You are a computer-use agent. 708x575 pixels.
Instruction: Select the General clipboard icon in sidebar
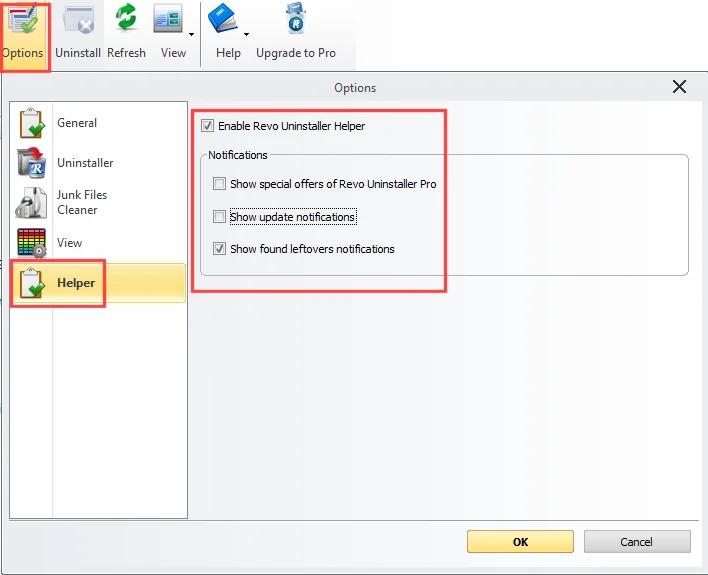click(32, 123)
